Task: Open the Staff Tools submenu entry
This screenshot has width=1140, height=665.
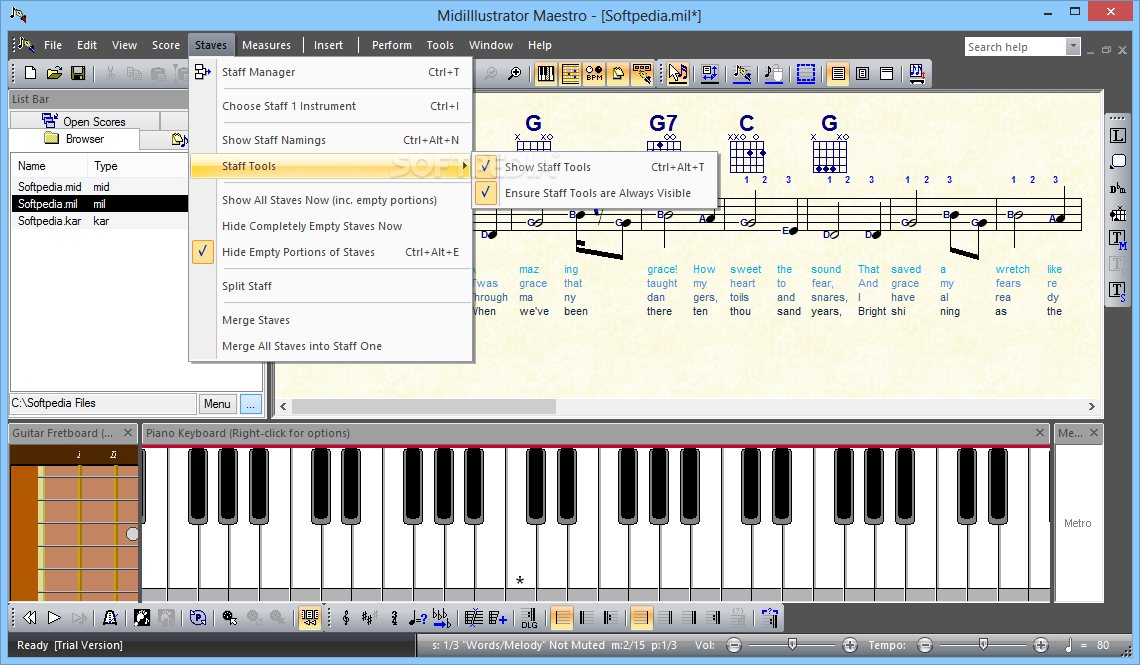Action: point(331,166)
